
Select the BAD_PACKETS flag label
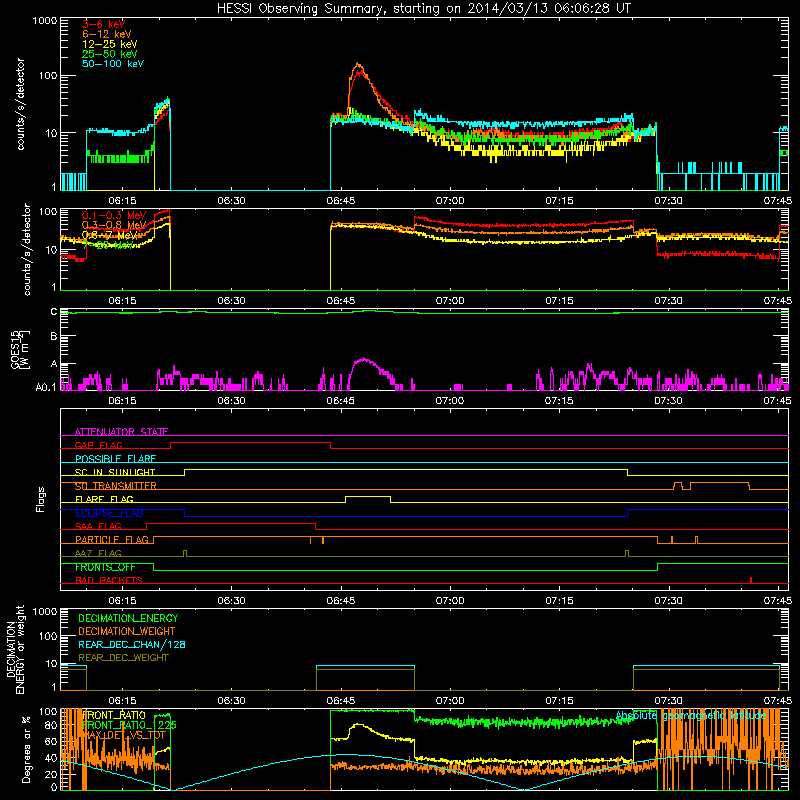(109, 580)
